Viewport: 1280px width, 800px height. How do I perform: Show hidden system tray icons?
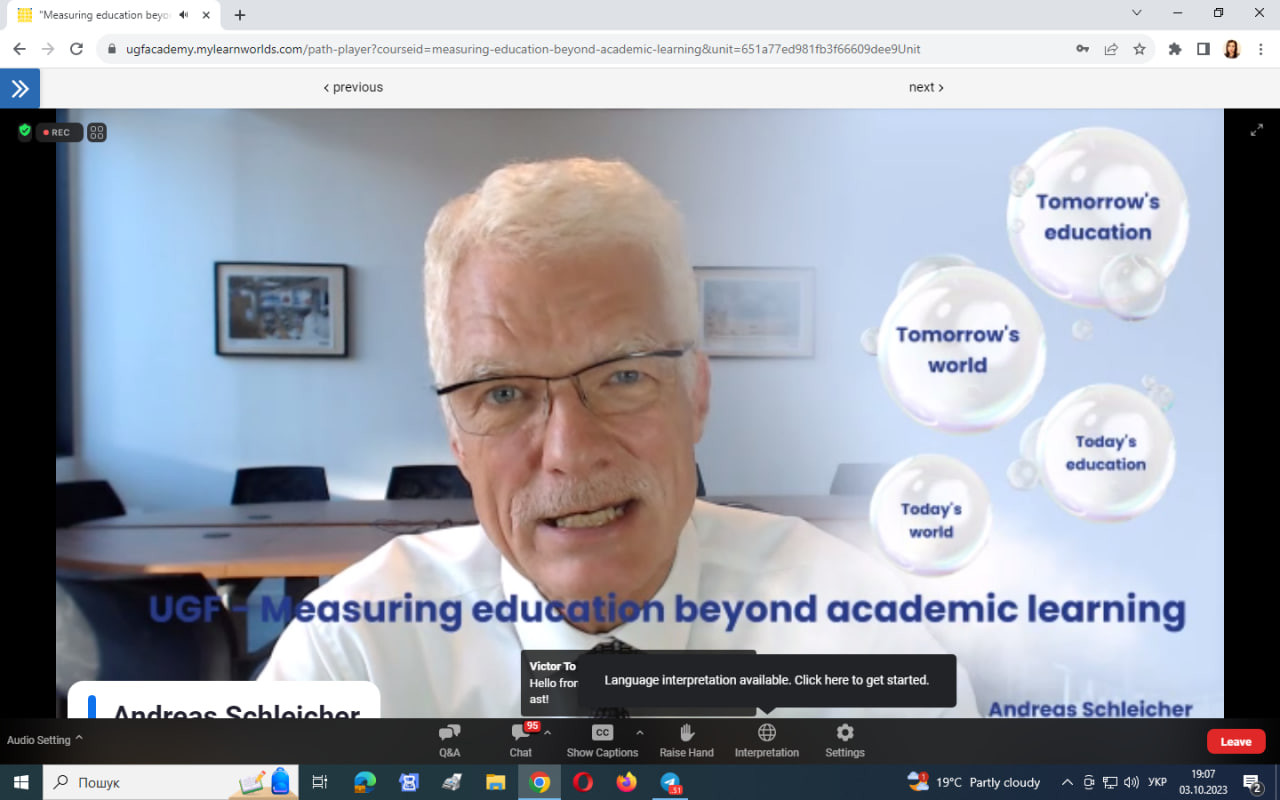click(x=1067, y=782)
